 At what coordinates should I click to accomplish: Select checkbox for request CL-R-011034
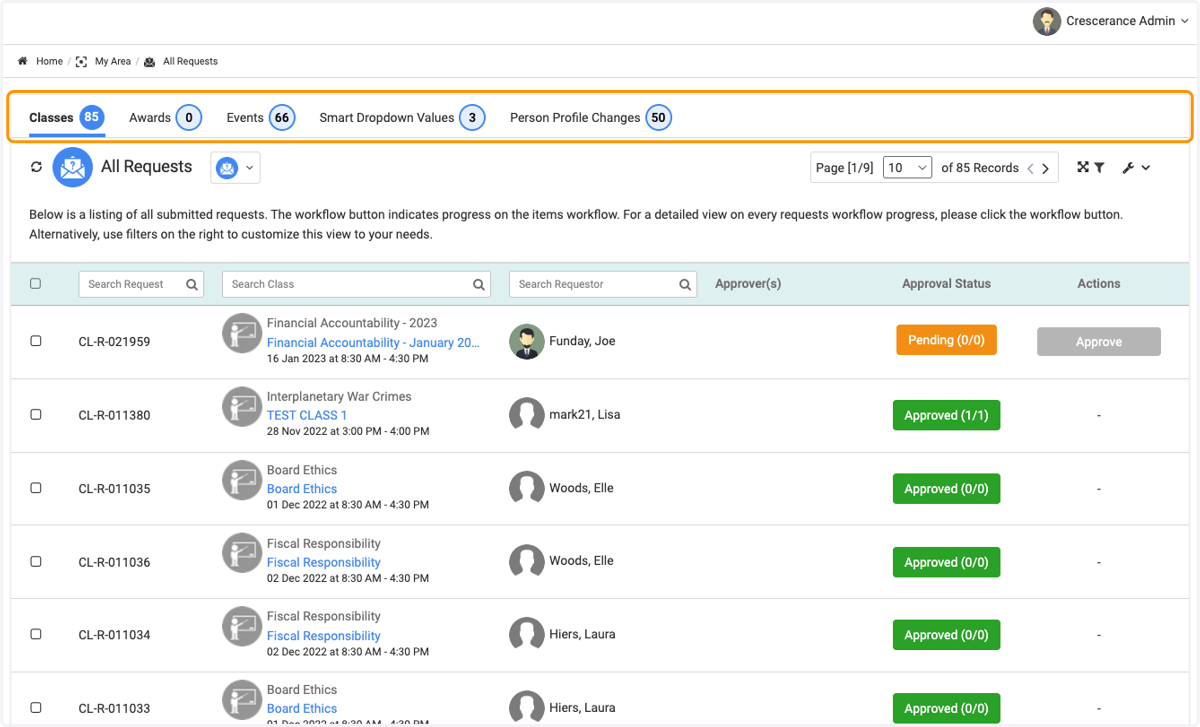36,634
